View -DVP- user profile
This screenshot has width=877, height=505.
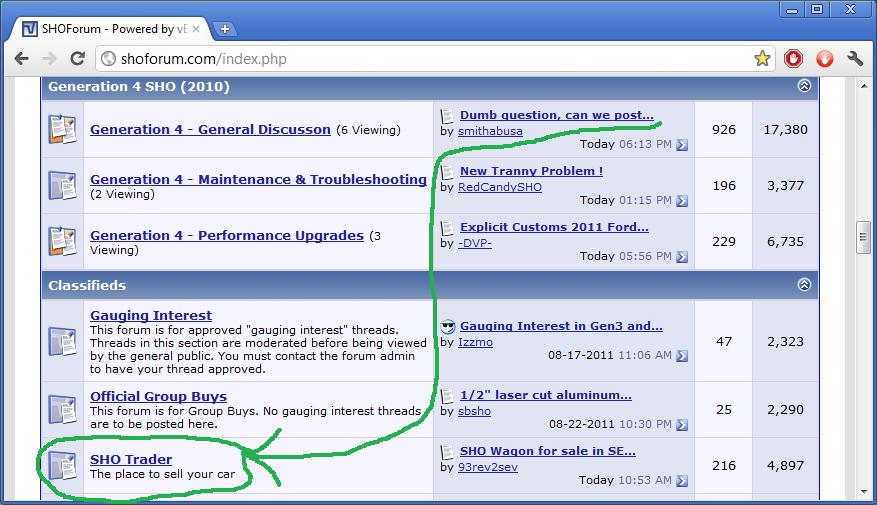[x=474, y=243]
